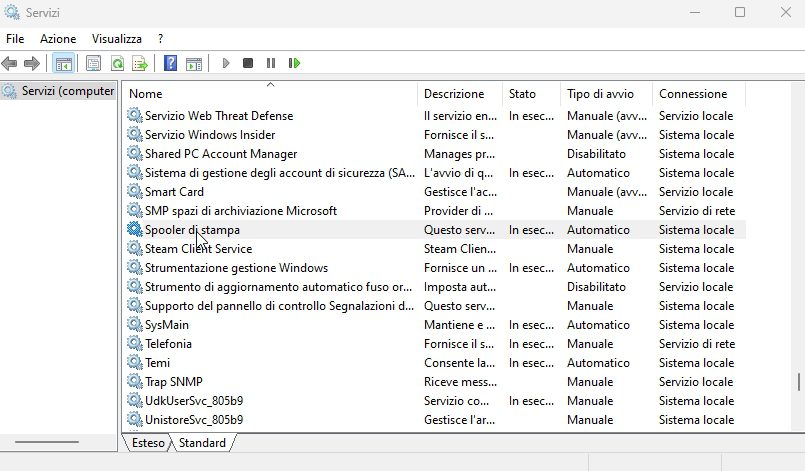
Task: Select the Smart Card service name
Action: click(174, 192)
